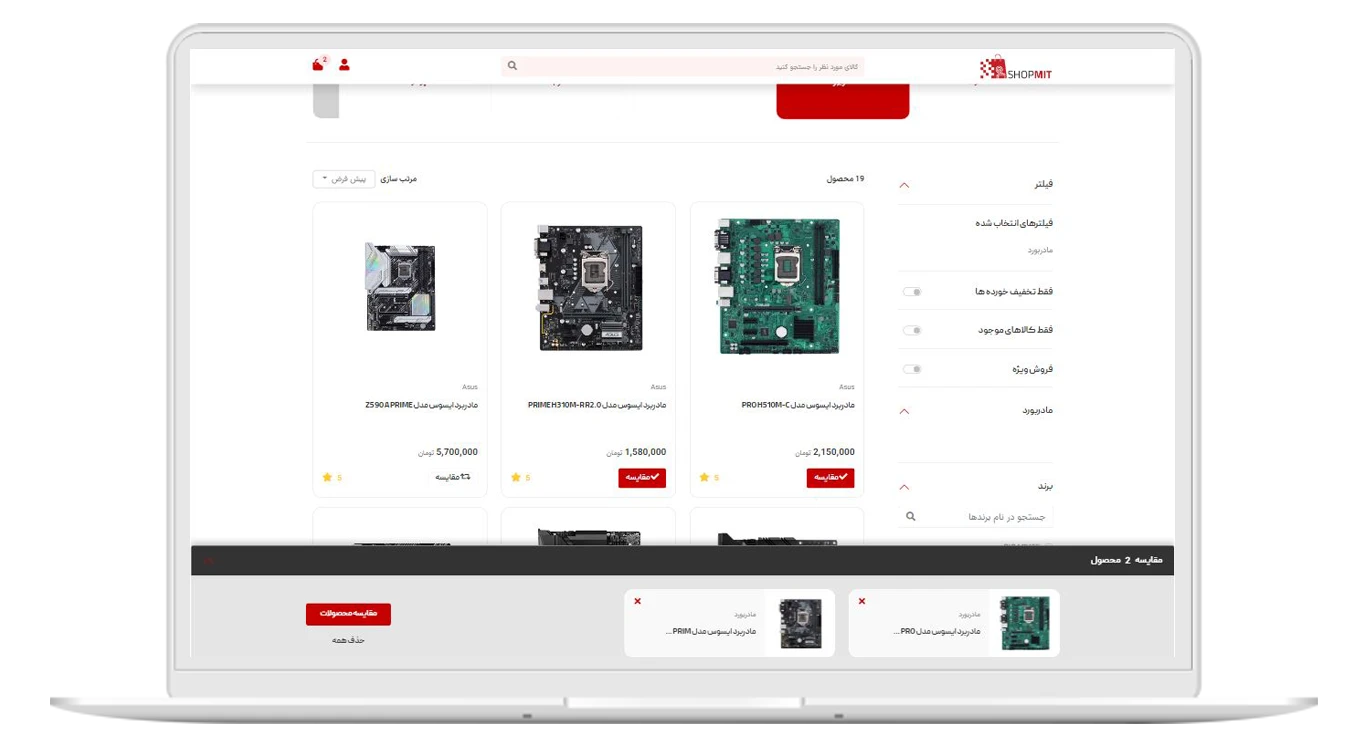Open the user account icon
1366x753 pixels.
coord(345,64)
